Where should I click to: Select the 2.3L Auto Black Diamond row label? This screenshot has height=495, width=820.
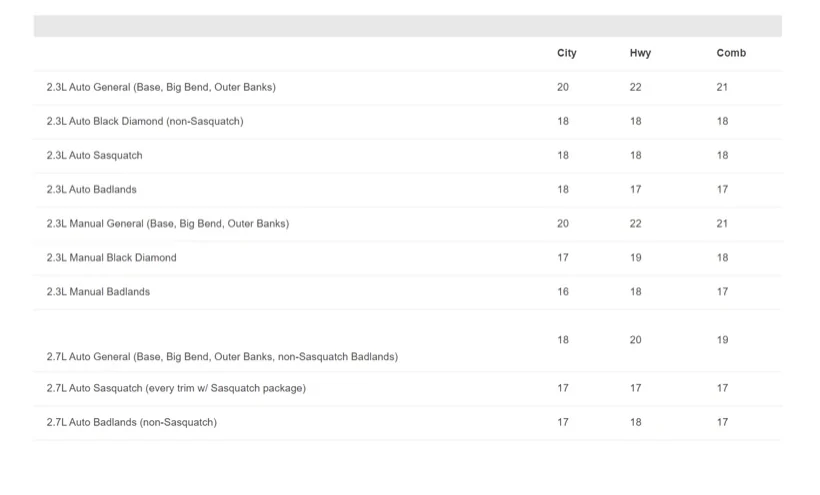(x=145, y=121)
